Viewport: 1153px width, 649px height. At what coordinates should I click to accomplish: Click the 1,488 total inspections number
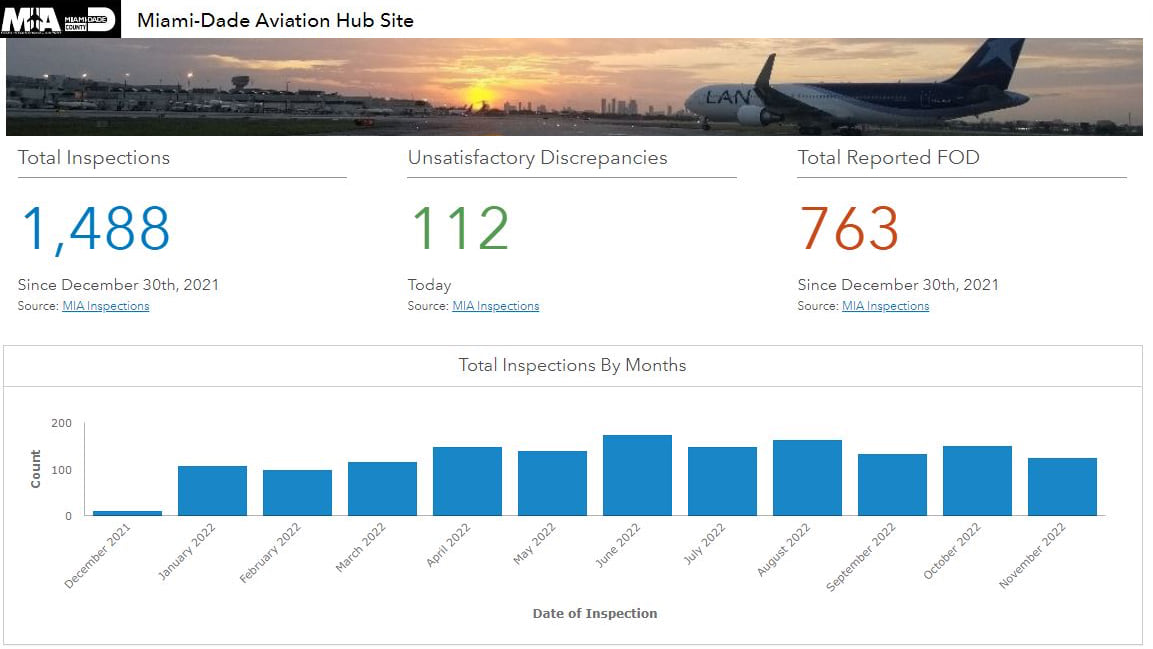tap(96, 229)
